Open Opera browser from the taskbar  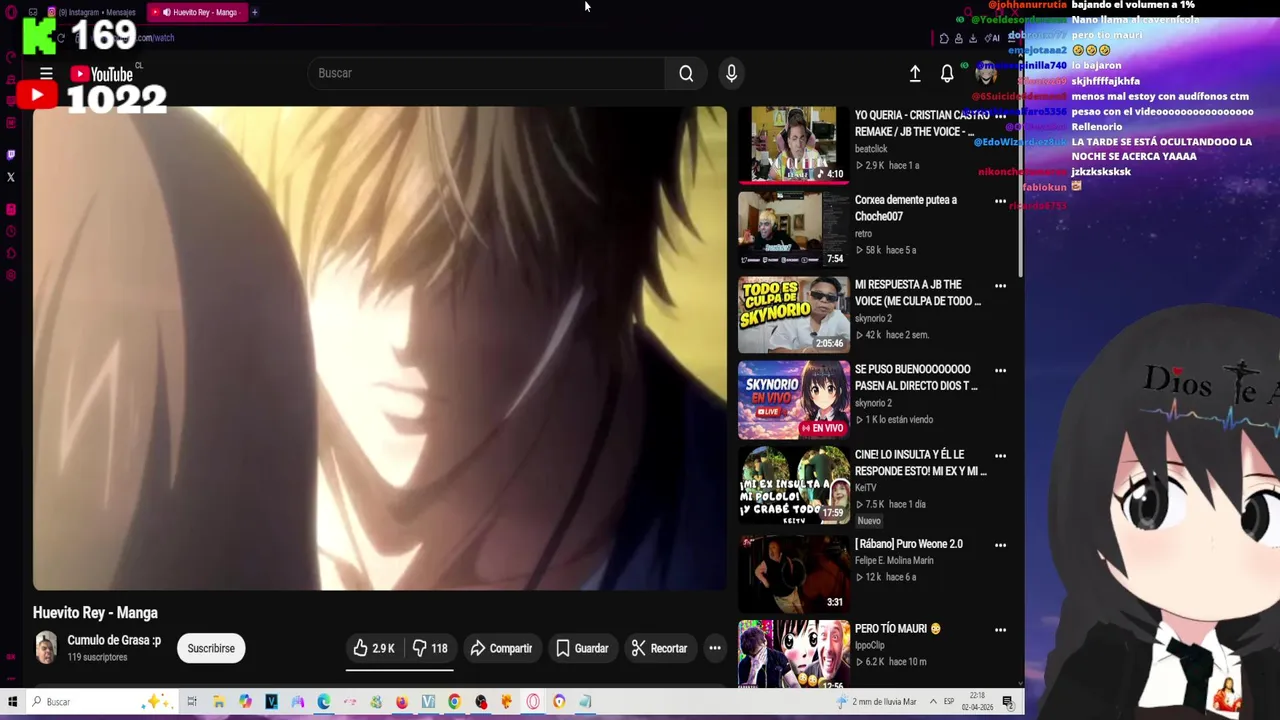click(x=533, y=702)
